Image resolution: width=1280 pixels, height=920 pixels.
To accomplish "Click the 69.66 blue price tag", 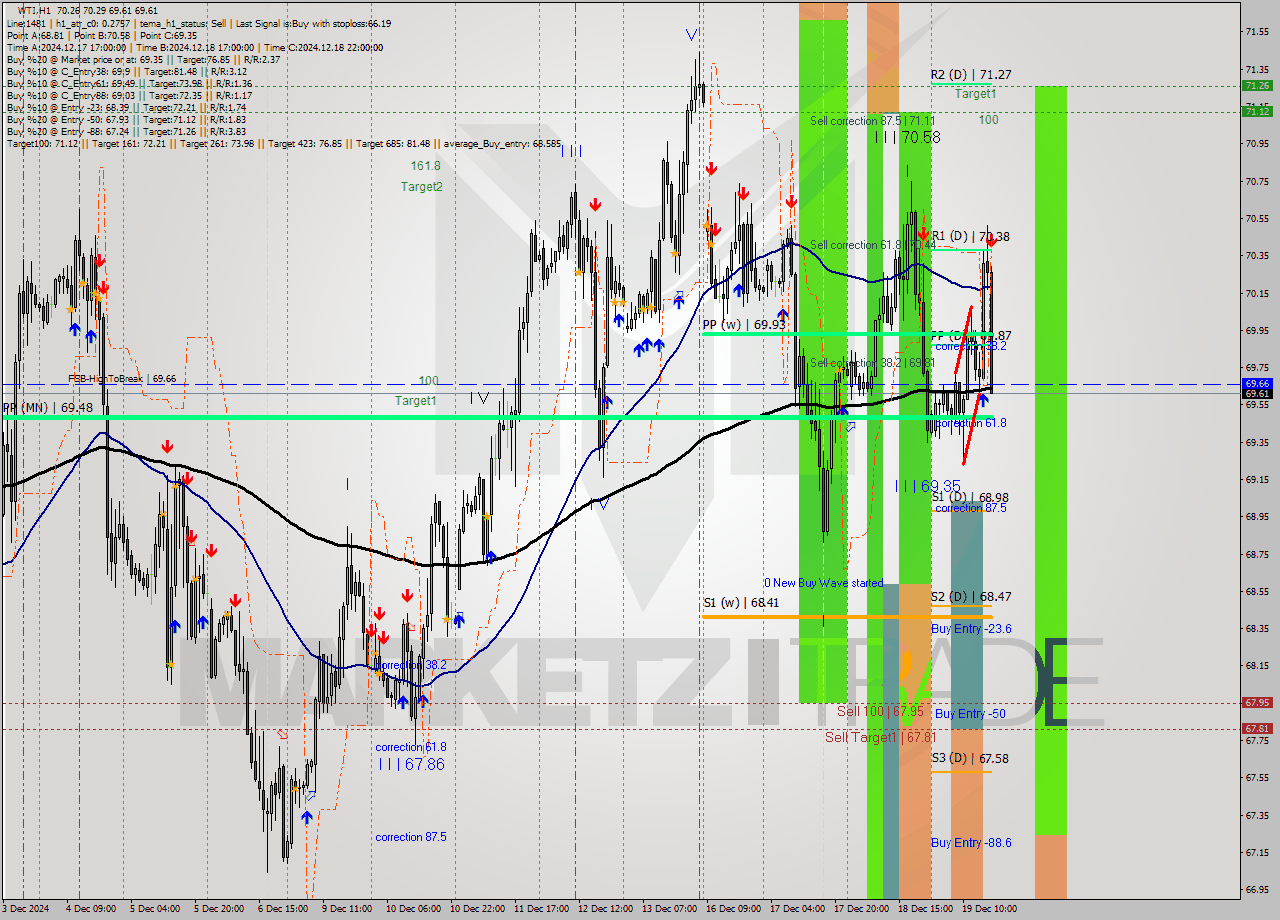I will tap(1257, 383).
